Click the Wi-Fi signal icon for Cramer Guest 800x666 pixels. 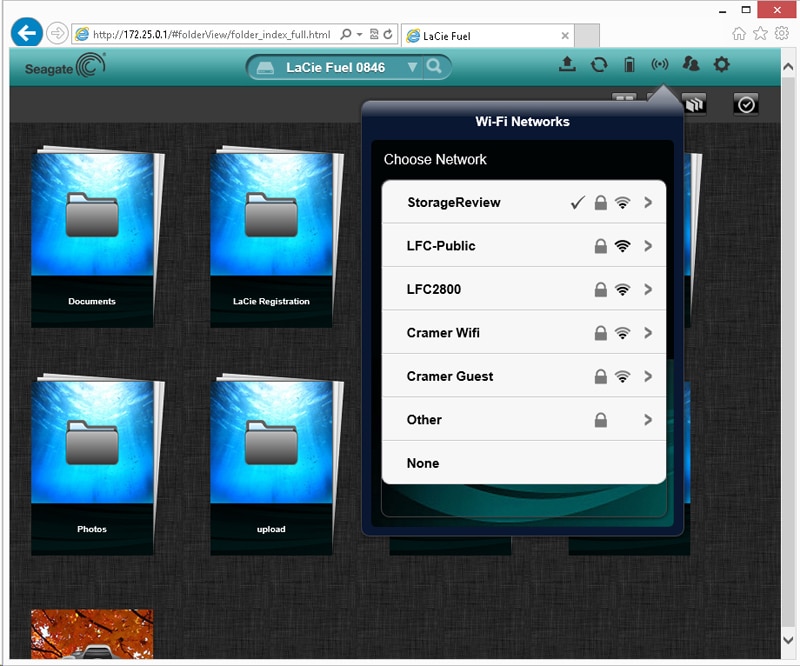click(622, 376)
